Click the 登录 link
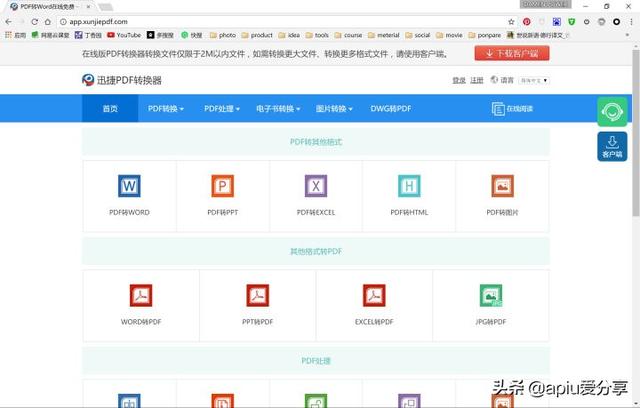640x408 pixels. coord(459,80)
